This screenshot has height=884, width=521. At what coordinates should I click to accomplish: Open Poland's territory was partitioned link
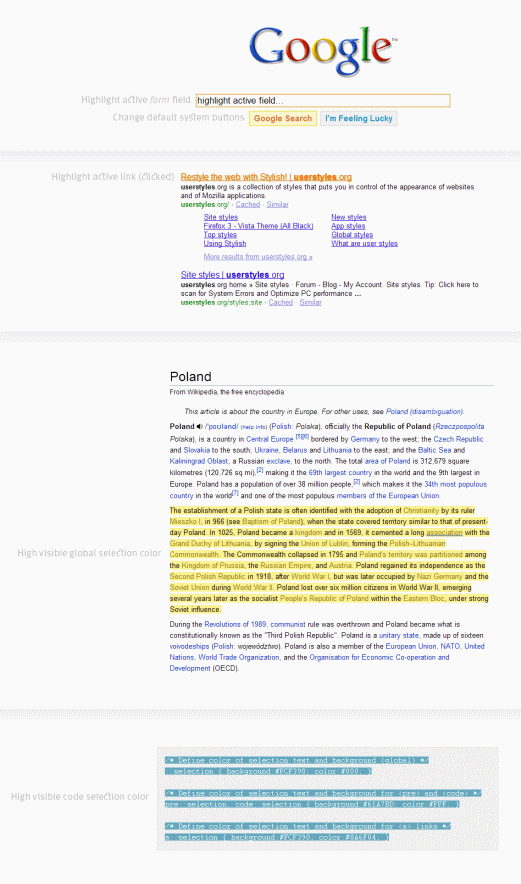(x=411, y=555)
